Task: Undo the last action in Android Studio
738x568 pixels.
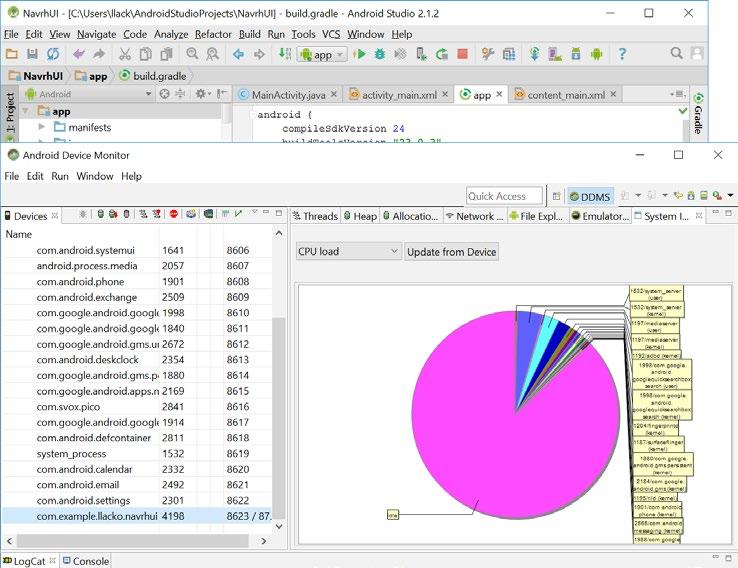Action: pos(79,54)
